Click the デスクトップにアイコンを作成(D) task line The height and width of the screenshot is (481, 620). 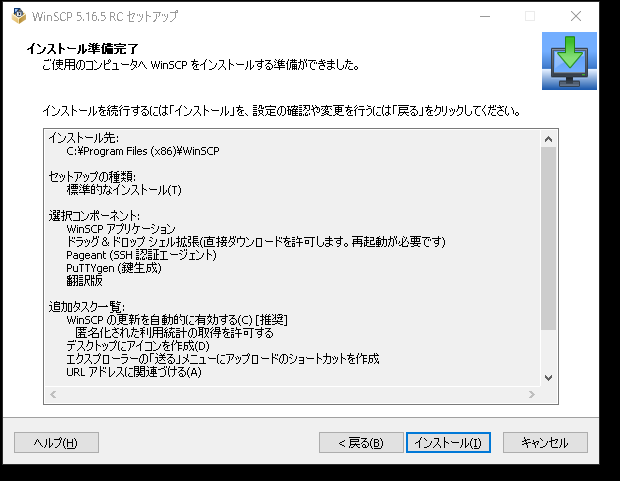(139, 345)
